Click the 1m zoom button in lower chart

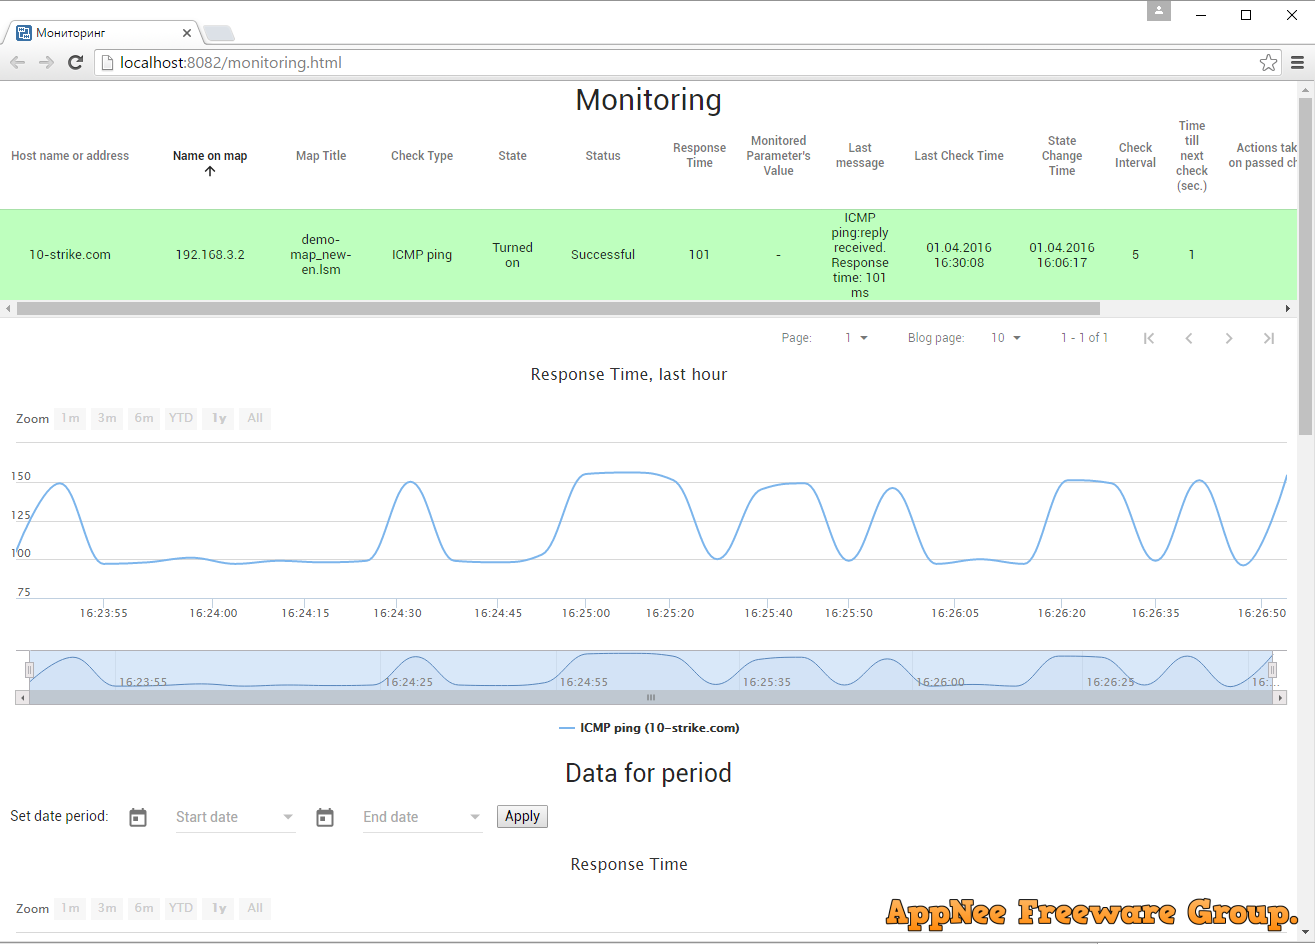70,908
